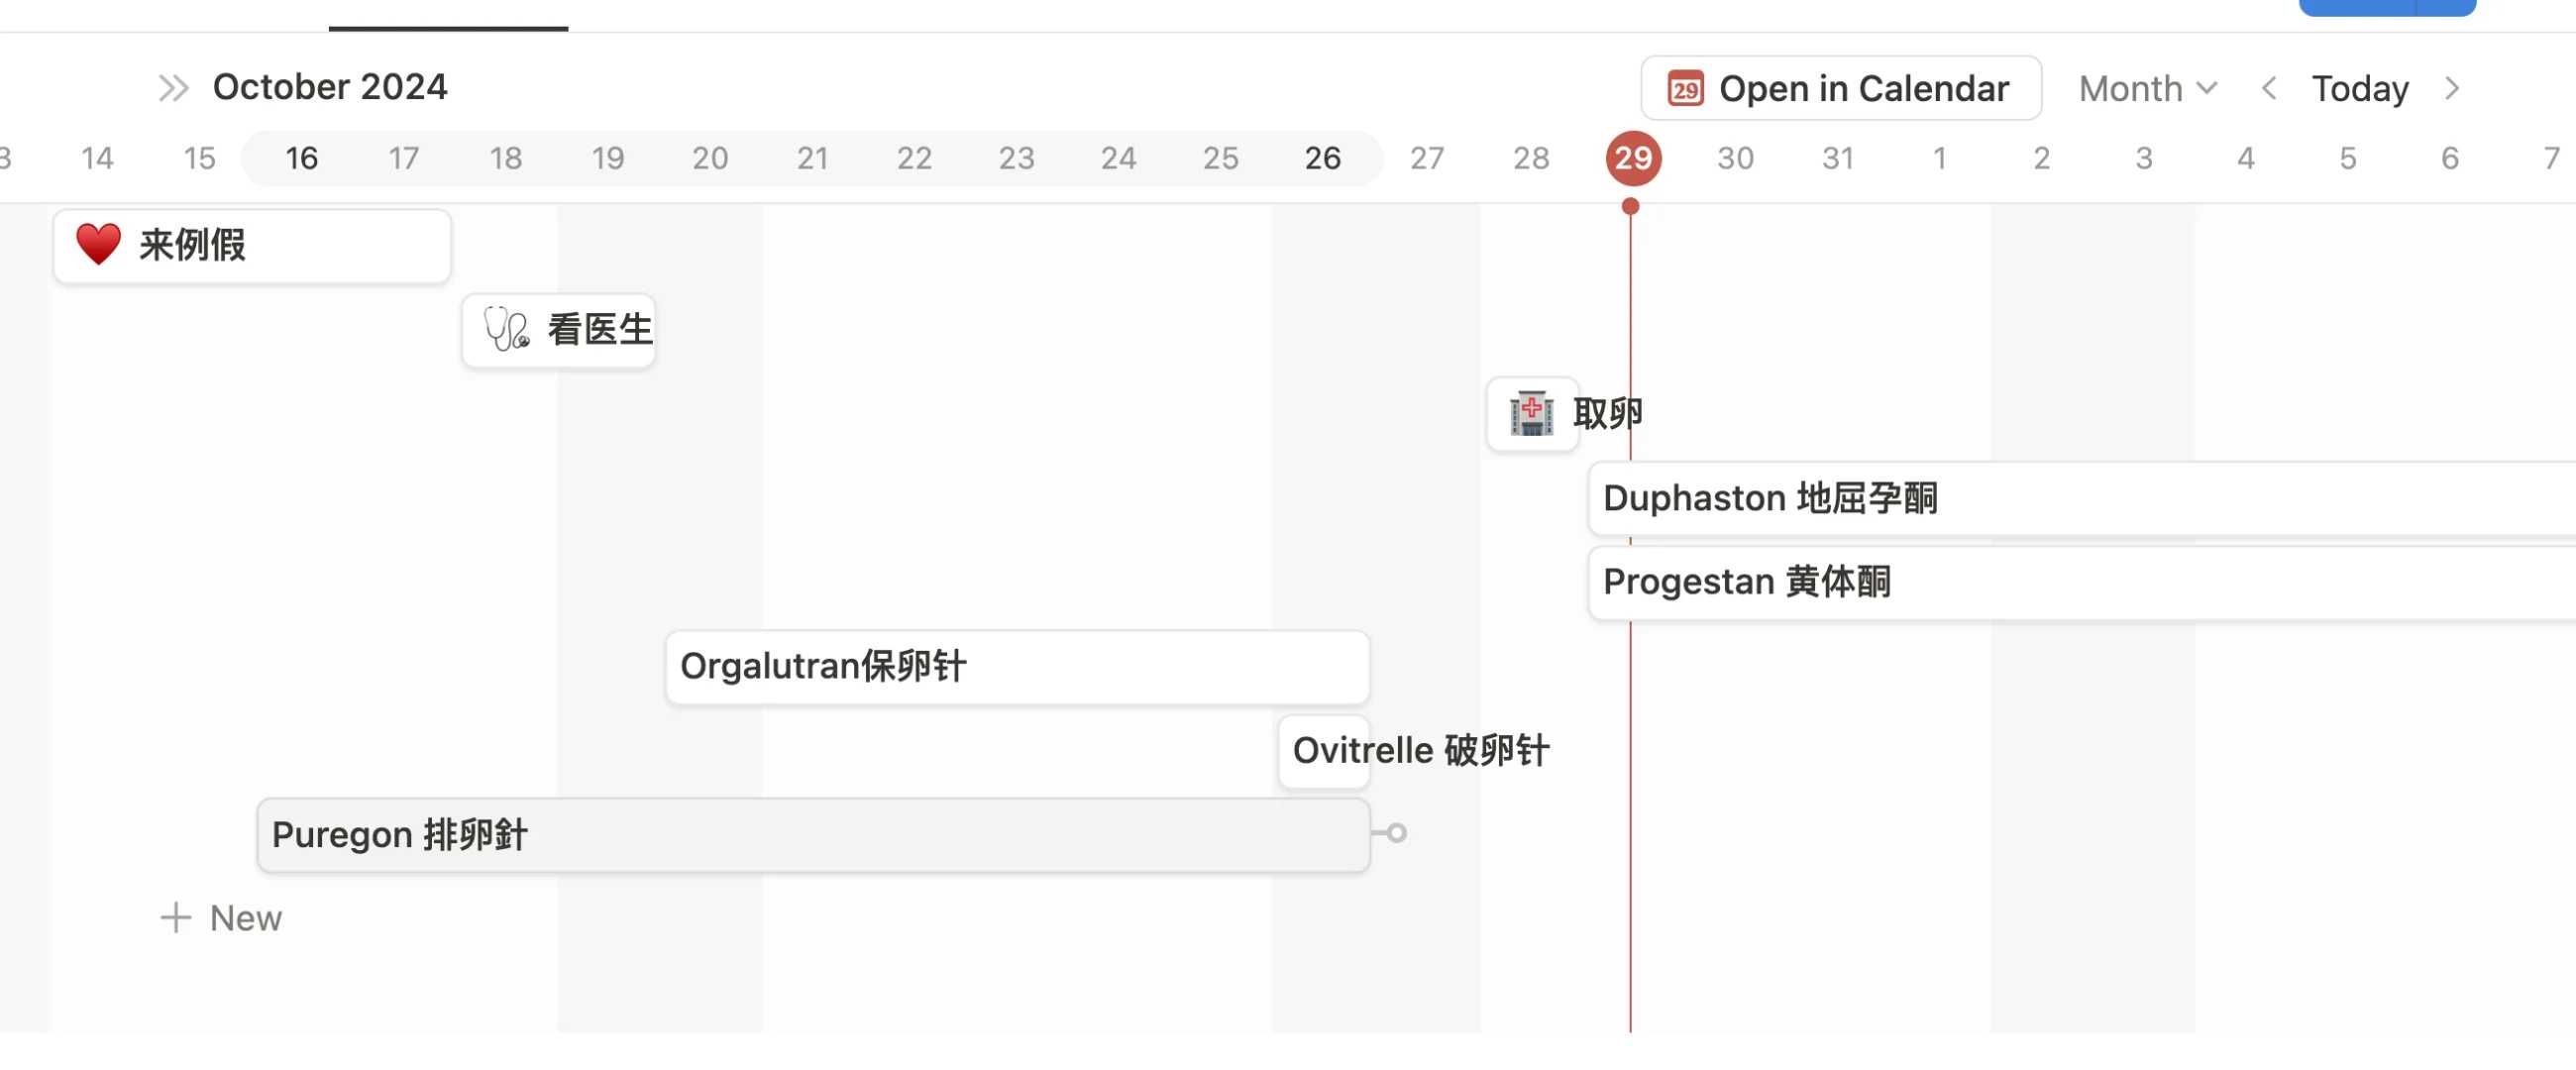Open the Duphaston 地屈孕酮 timeline bar
The width and height of the screenshot is (2576, 1070).
2080,498
